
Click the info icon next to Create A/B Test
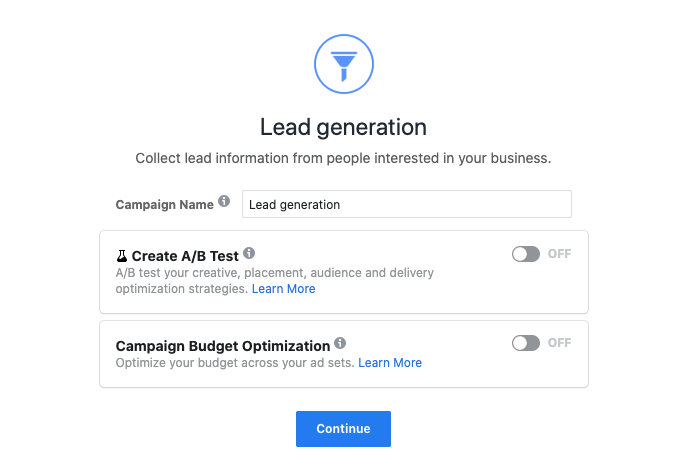pos(249,253)
